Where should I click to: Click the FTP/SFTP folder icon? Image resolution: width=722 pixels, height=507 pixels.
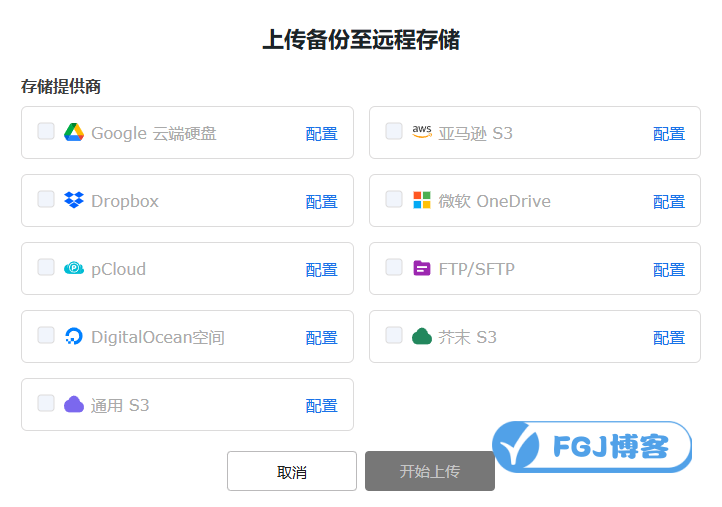point(422,268)
